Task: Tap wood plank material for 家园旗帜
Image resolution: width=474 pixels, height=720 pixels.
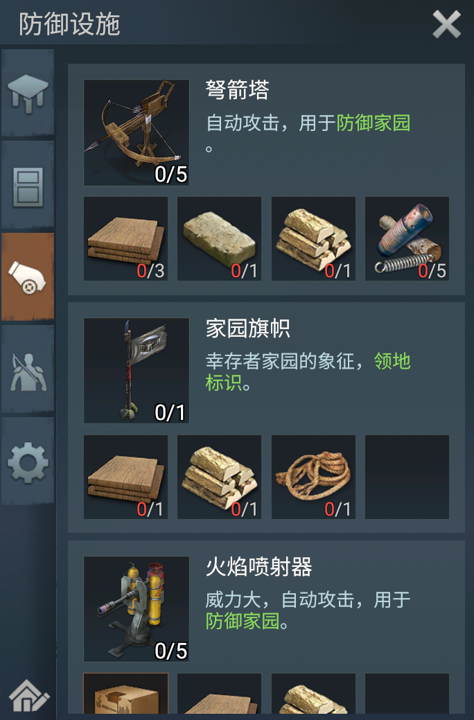Action: click(x=126, y=477)
